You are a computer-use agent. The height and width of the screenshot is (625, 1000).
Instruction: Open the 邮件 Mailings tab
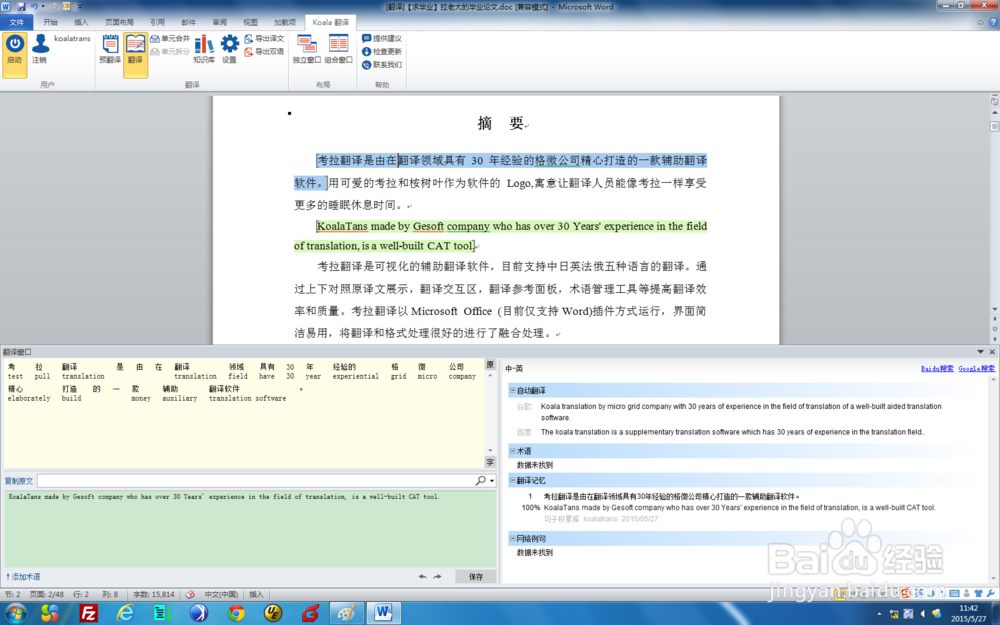click(x=189, y=22)
